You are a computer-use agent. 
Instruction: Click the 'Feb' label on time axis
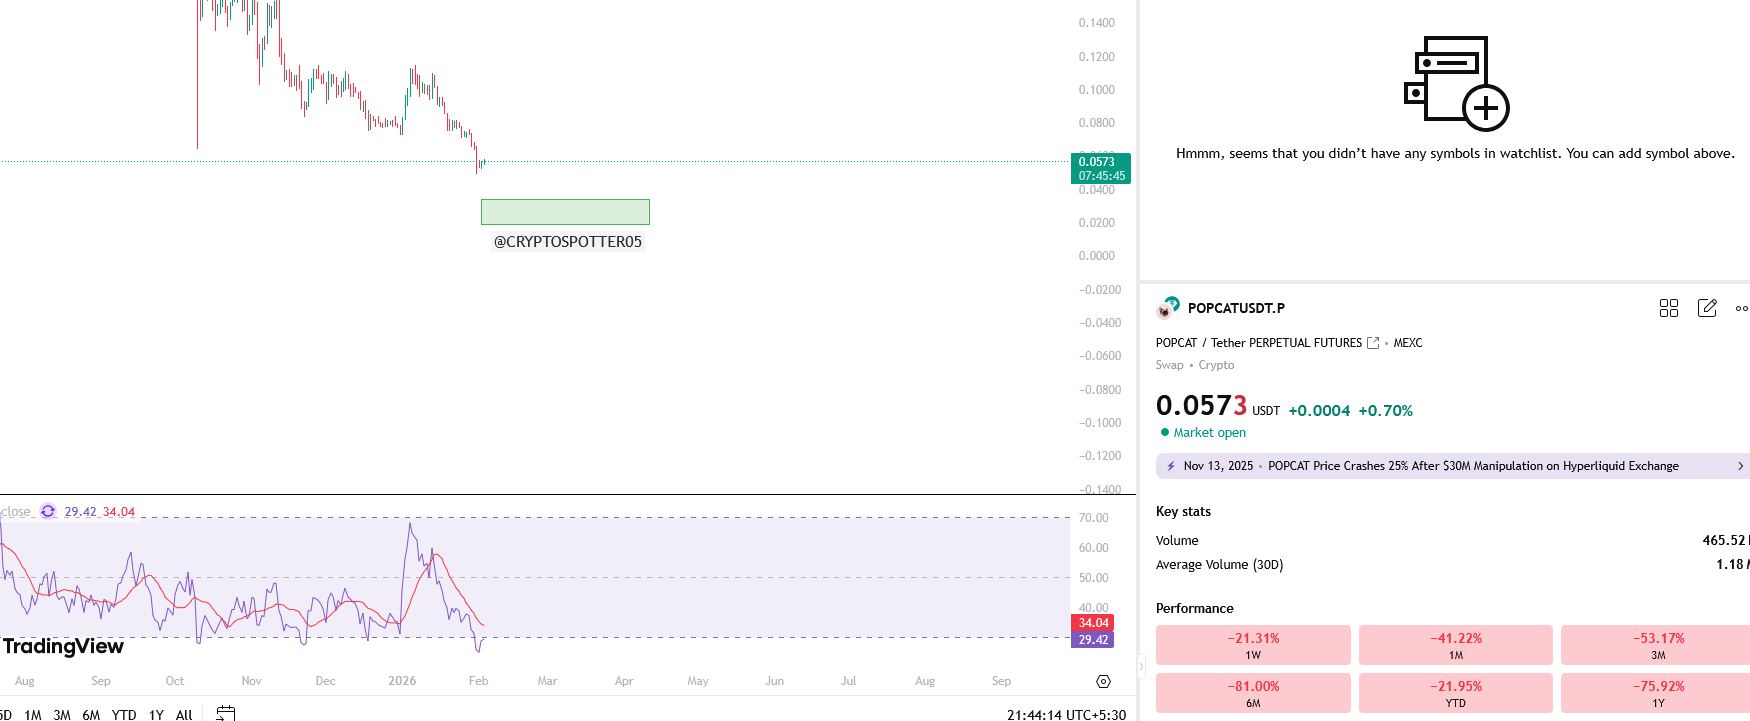coord(478,681)
